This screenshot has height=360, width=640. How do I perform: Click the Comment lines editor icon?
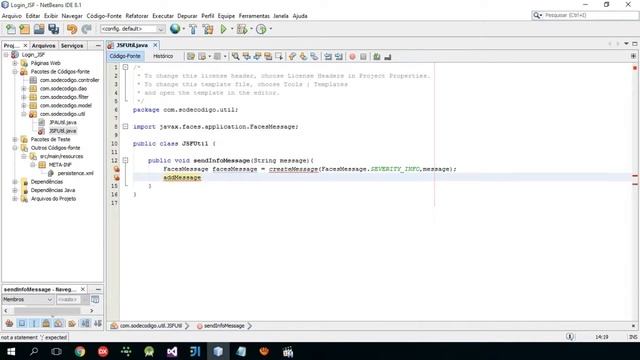(377, 56)
